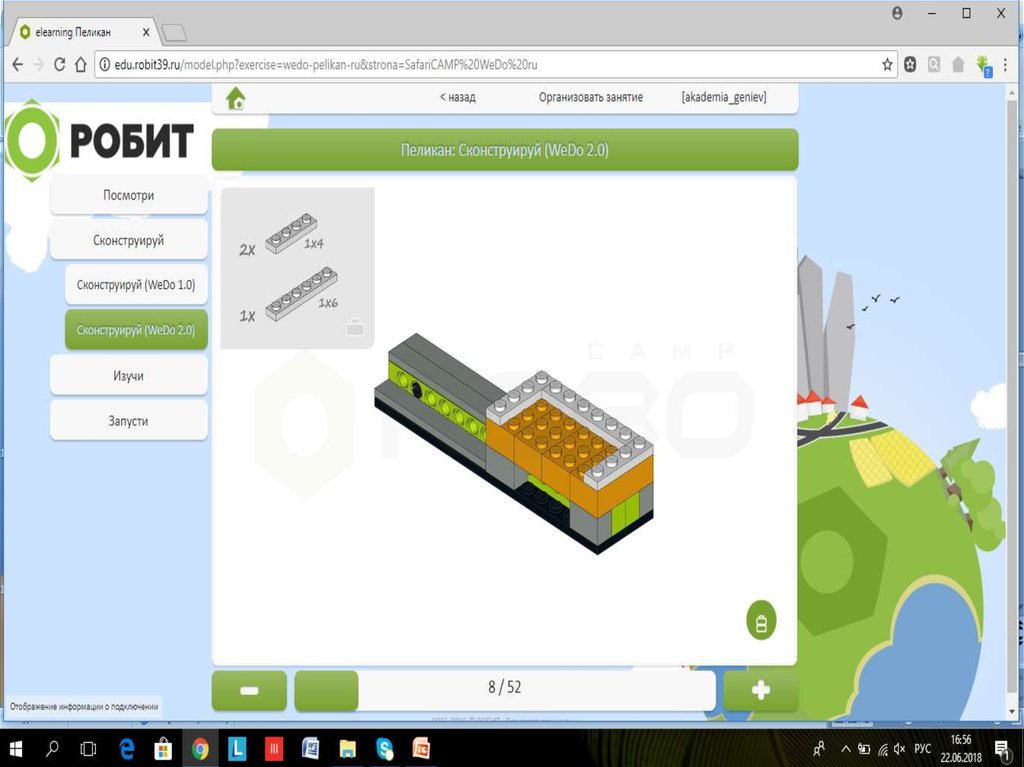Toggle the muted volume icon in tray
This screenshot has height=767, width=1024.
(x=899, y=748)
